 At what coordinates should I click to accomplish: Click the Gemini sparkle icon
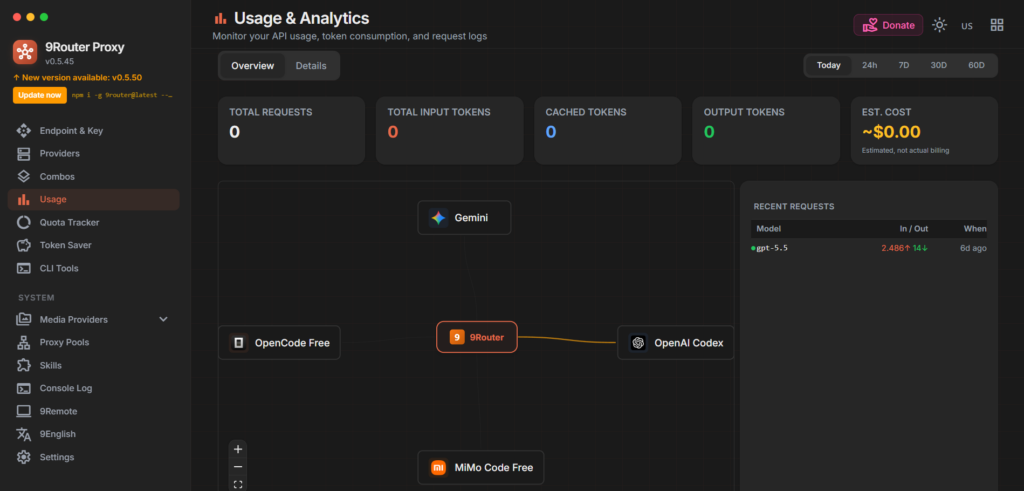click(438, 217)
